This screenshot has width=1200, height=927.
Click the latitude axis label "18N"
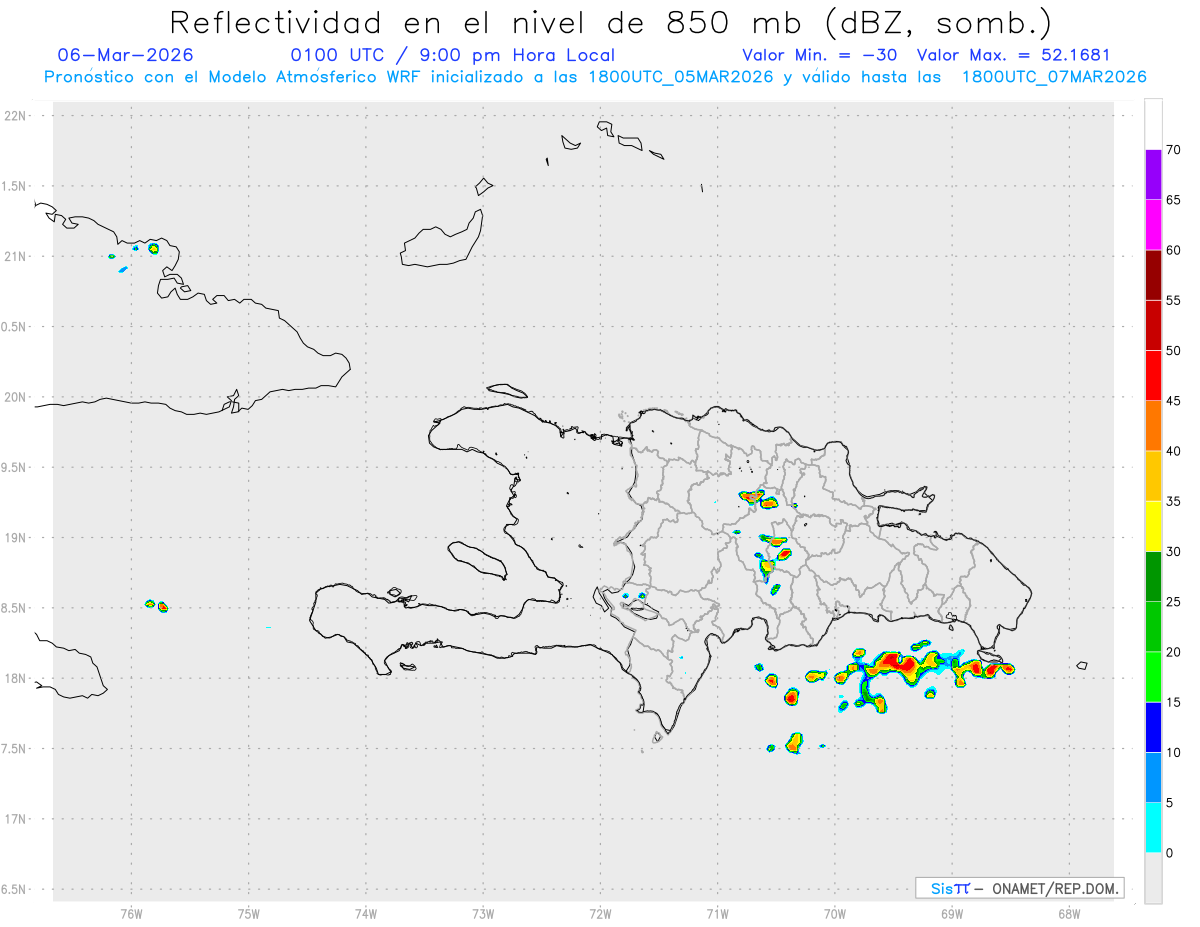coord(16,678)
